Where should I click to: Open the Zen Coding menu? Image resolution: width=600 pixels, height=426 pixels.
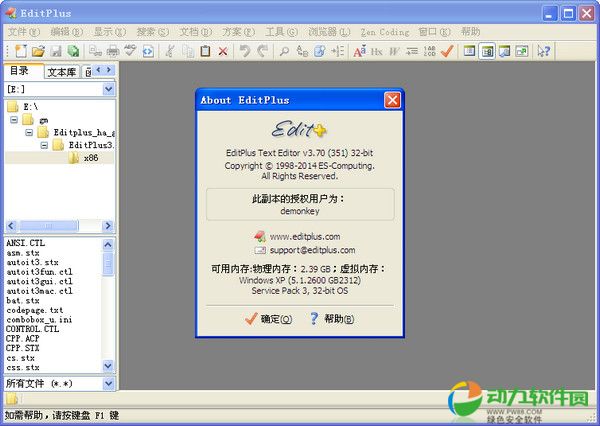[x=387, y=32]
